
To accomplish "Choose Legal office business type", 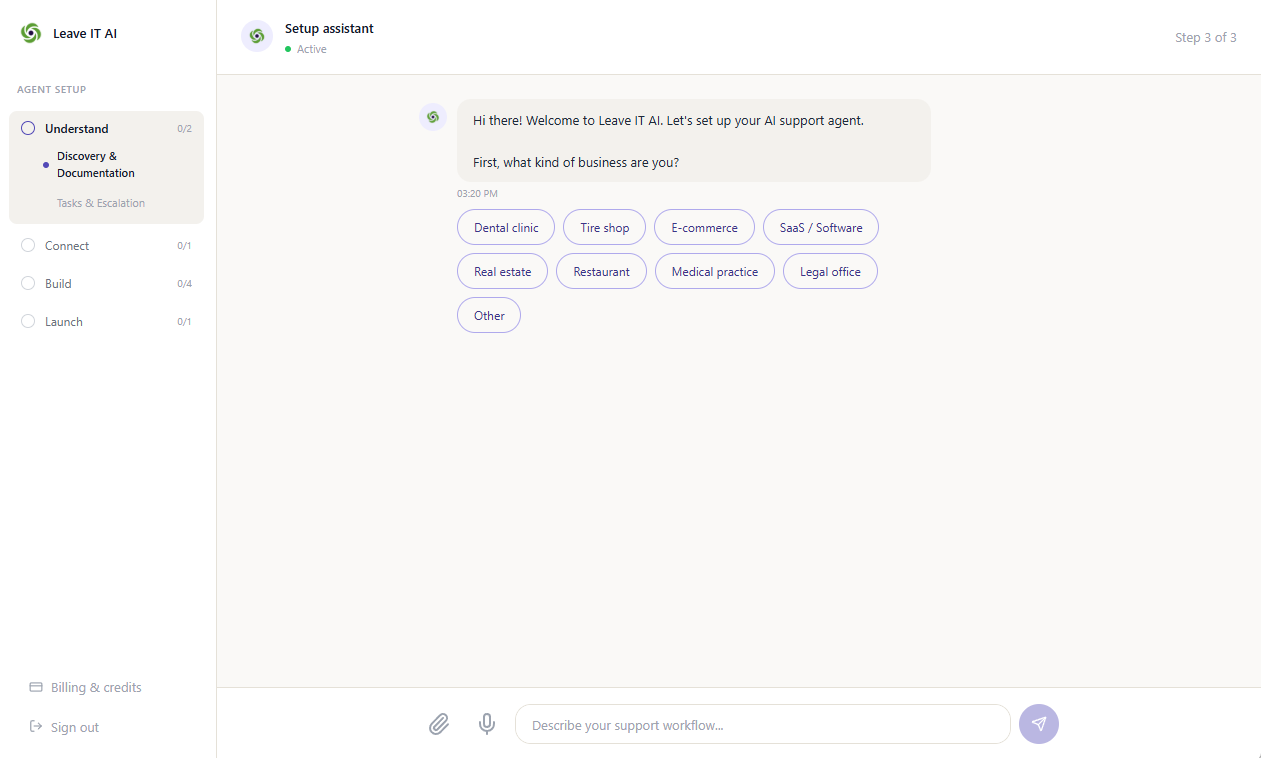I will click(830, 271).
